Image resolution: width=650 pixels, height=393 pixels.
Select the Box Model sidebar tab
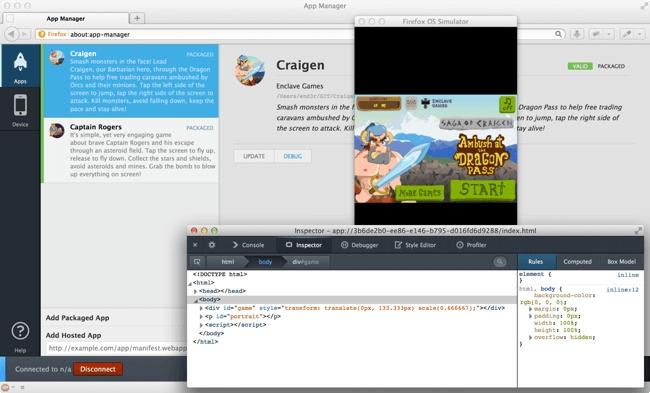[x=621, y=262]
